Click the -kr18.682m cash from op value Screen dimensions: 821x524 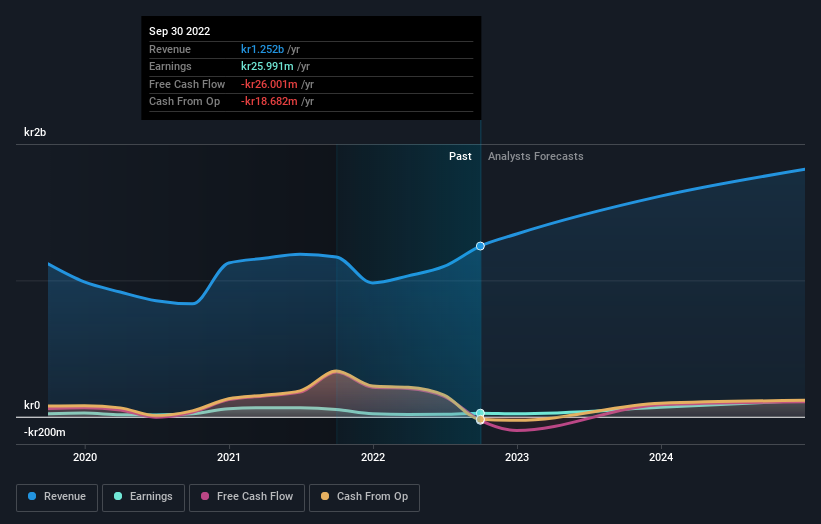coord(269,102)
